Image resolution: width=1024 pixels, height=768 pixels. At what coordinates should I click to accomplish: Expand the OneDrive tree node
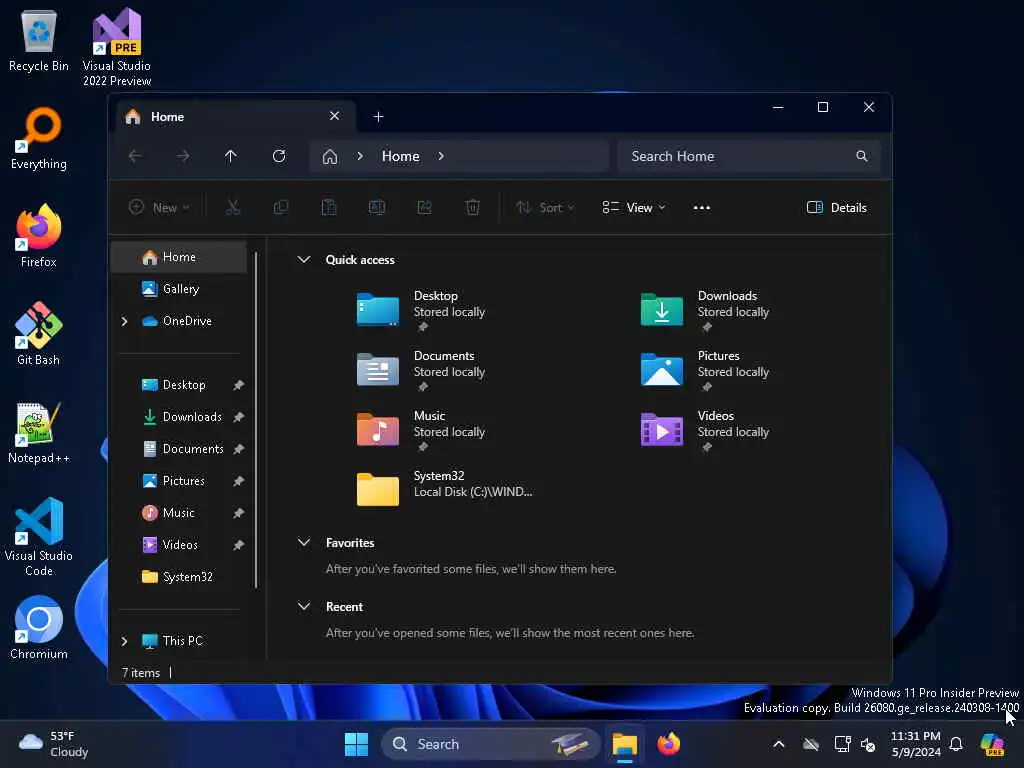tap(124, 321)
